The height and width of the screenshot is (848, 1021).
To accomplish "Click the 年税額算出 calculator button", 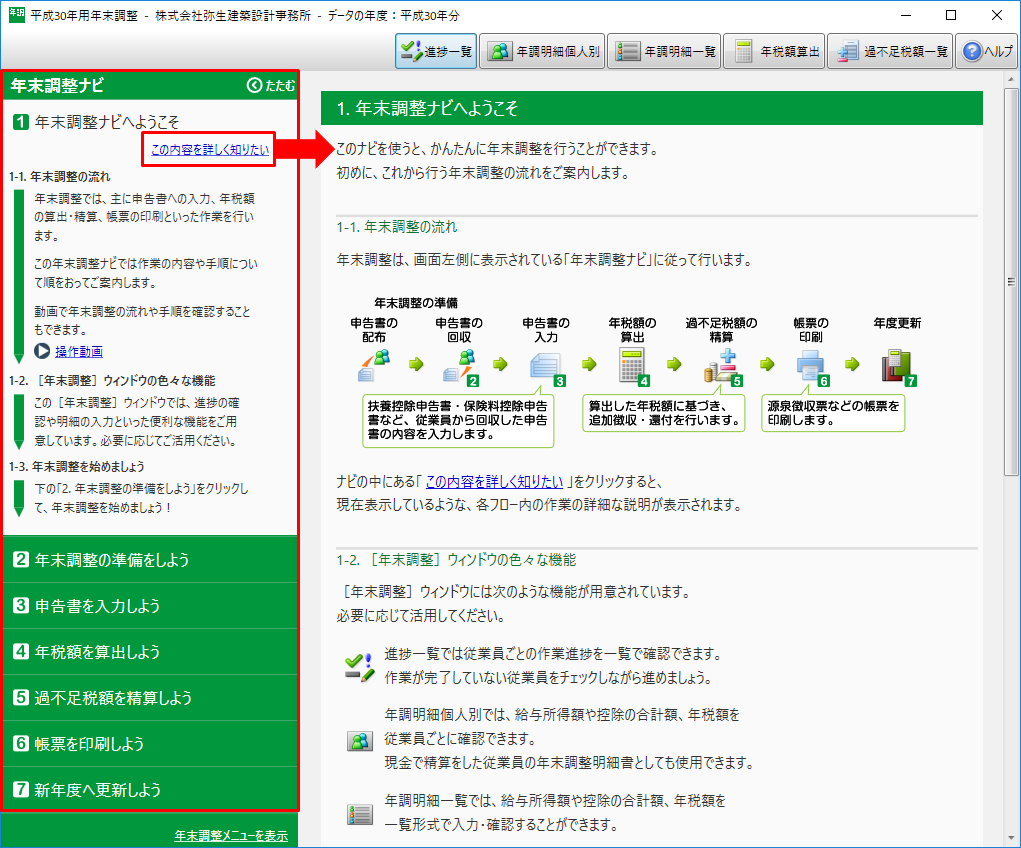I will pos(775,51).
